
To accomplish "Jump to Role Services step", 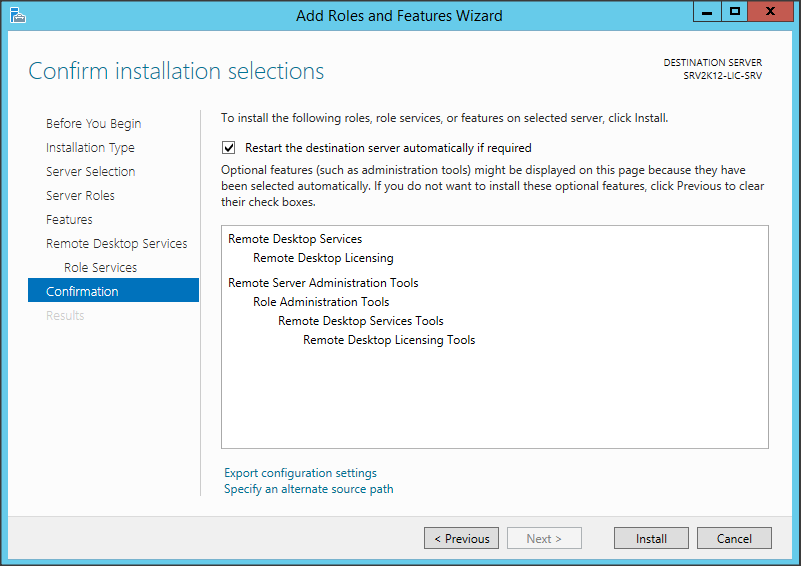I will (100, 268).
